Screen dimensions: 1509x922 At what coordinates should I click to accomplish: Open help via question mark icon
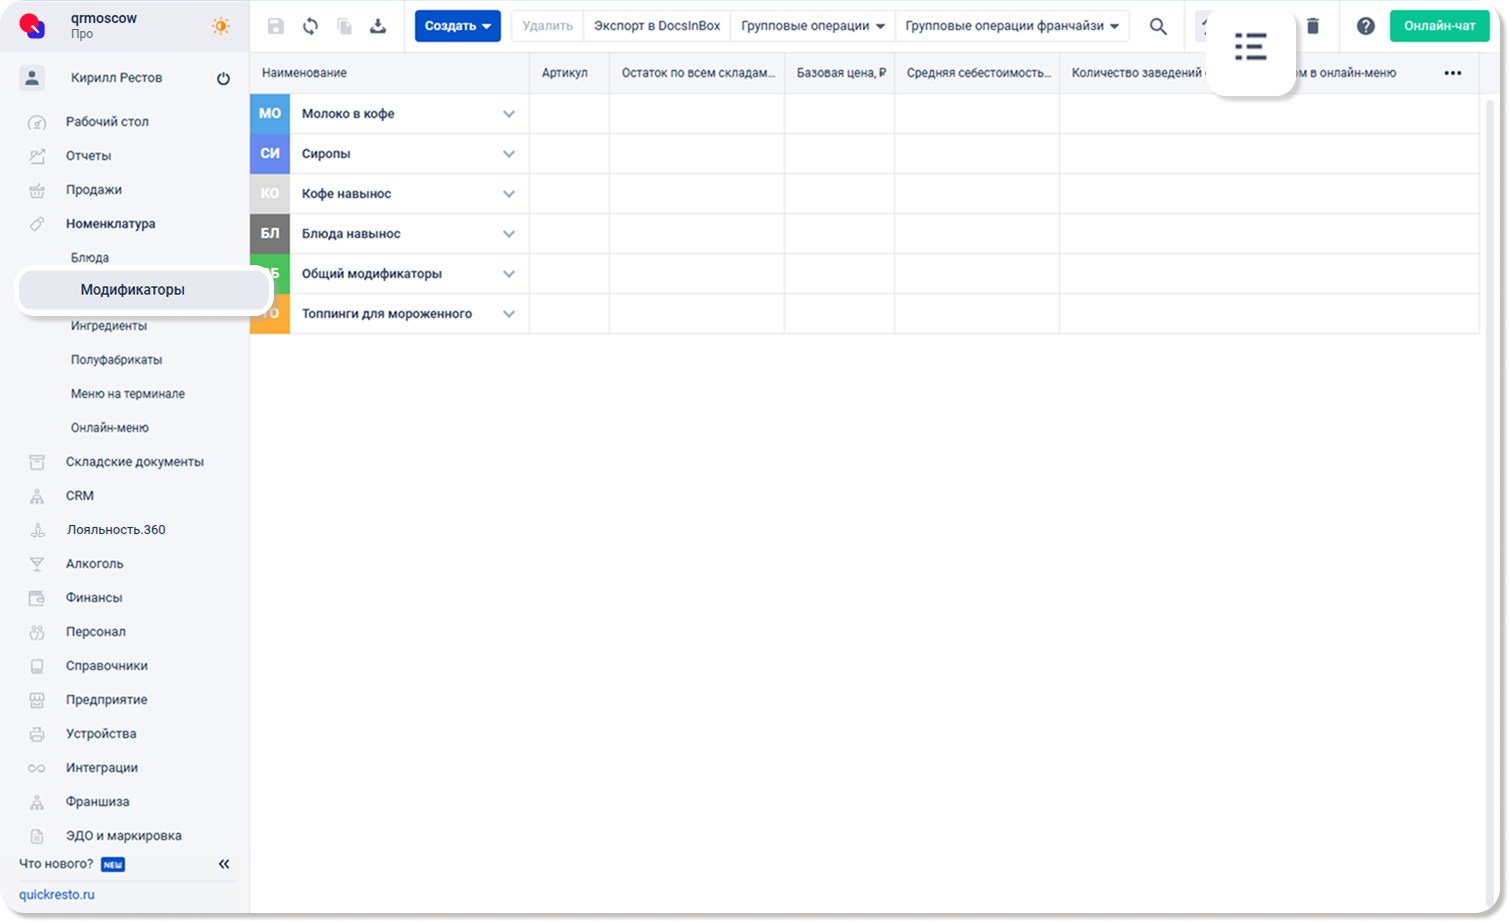coord(1365,27)
